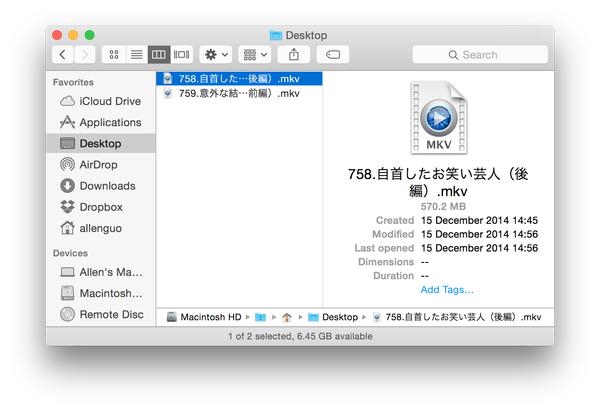The height and width of the screenshot is (411, 600).
Task: Click the Devices sidebar heading
Action: [70, 253]
